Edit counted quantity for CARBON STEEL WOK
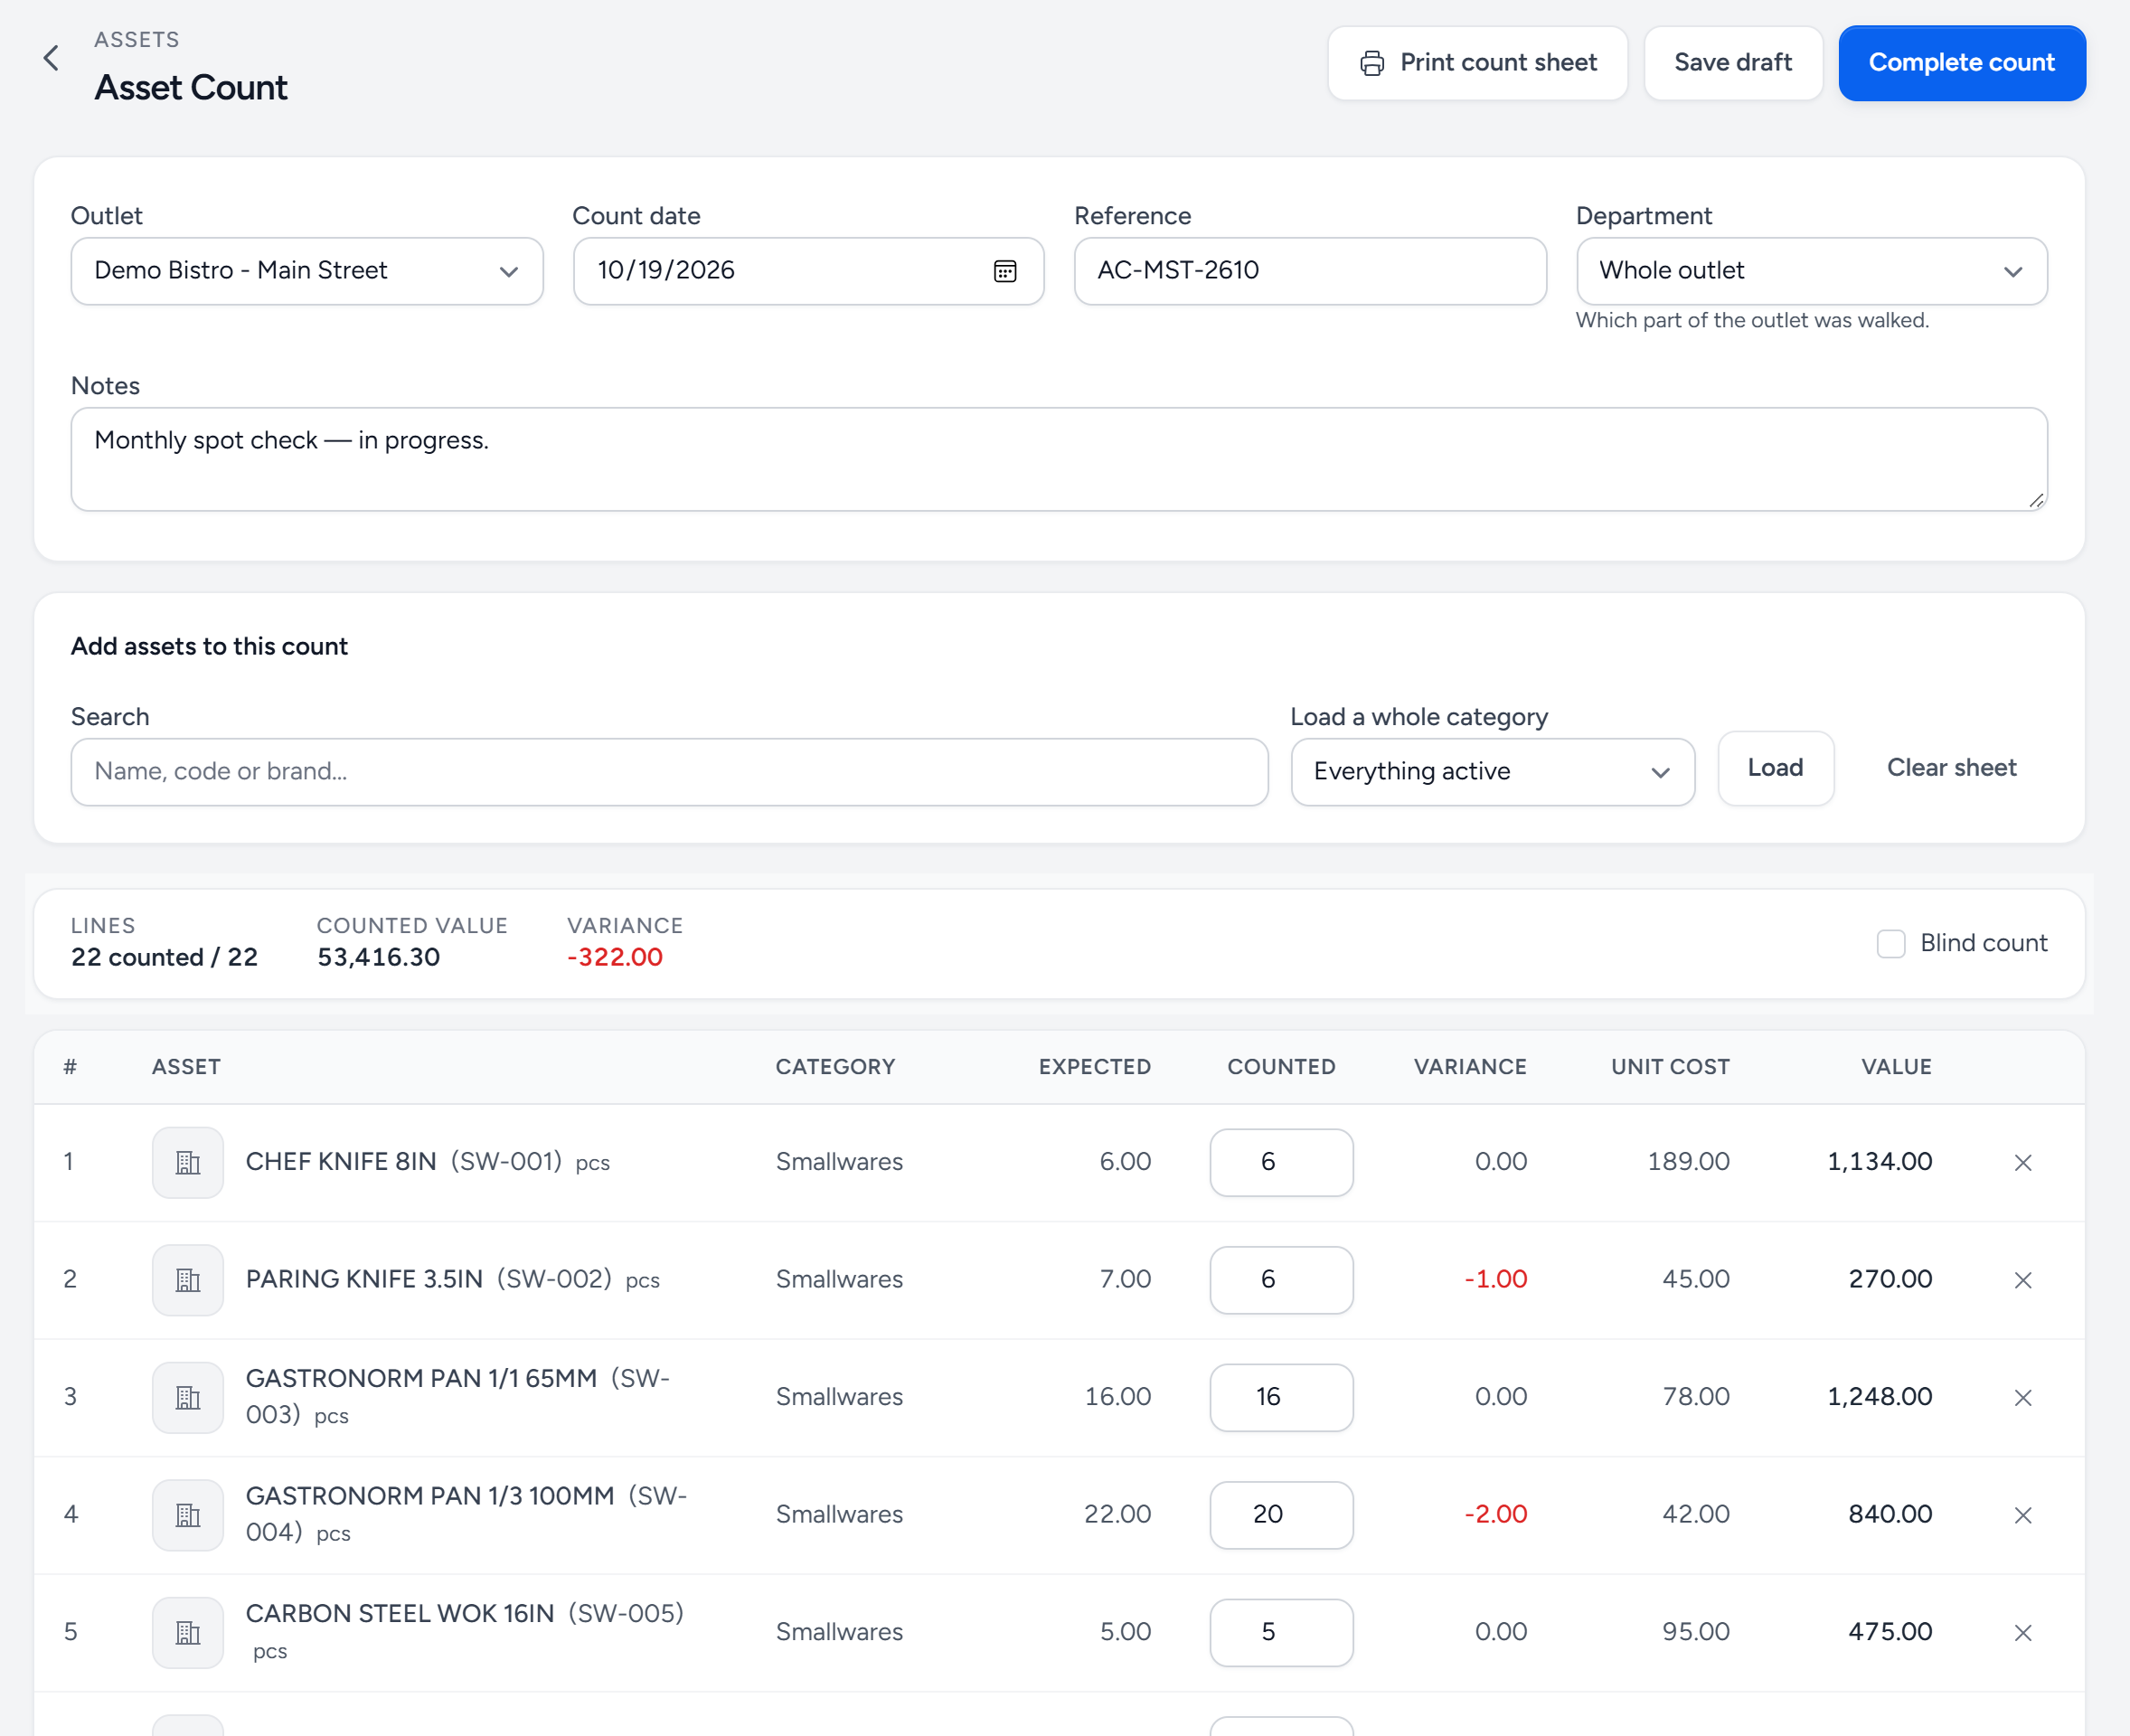 [1281, 1632]
